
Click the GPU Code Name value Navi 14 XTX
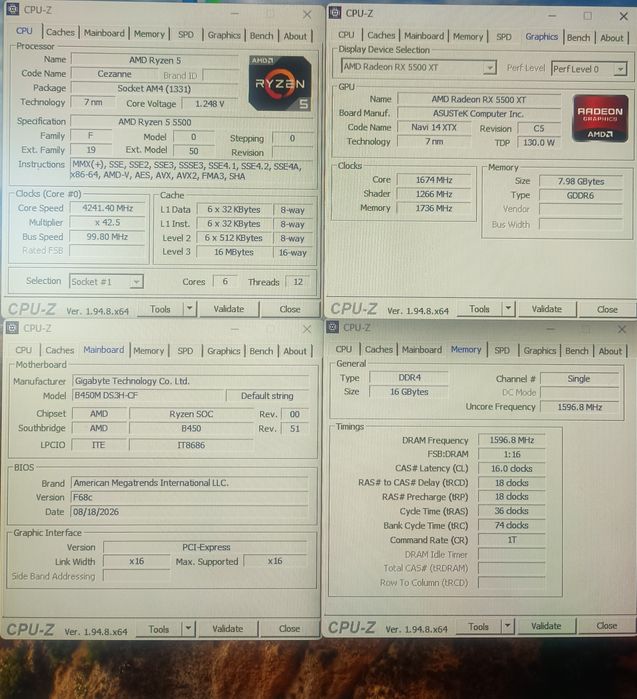pyautogui.click(x=434, y=127)
